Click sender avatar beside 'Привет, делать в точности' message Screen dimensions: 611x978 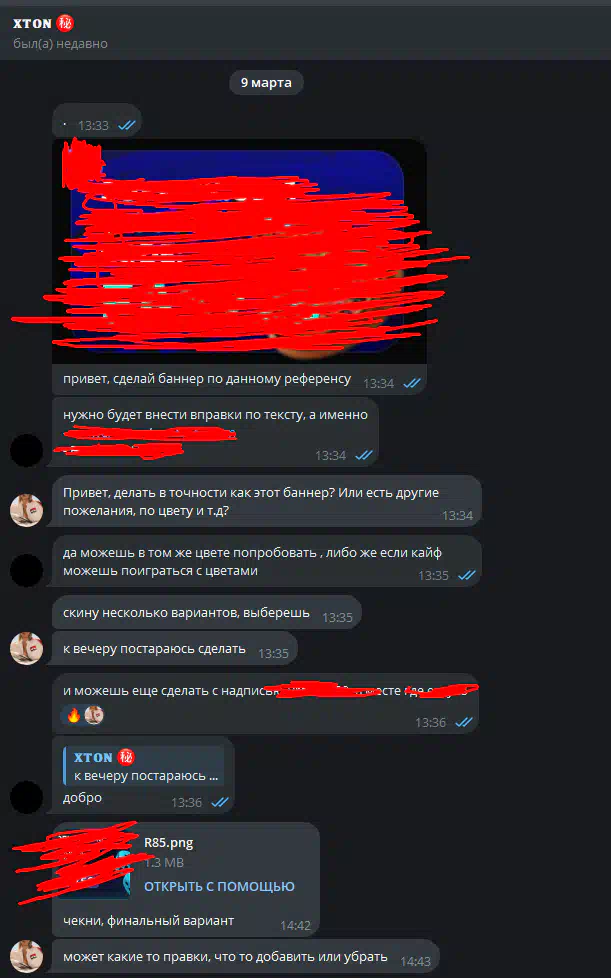(26, 511)
